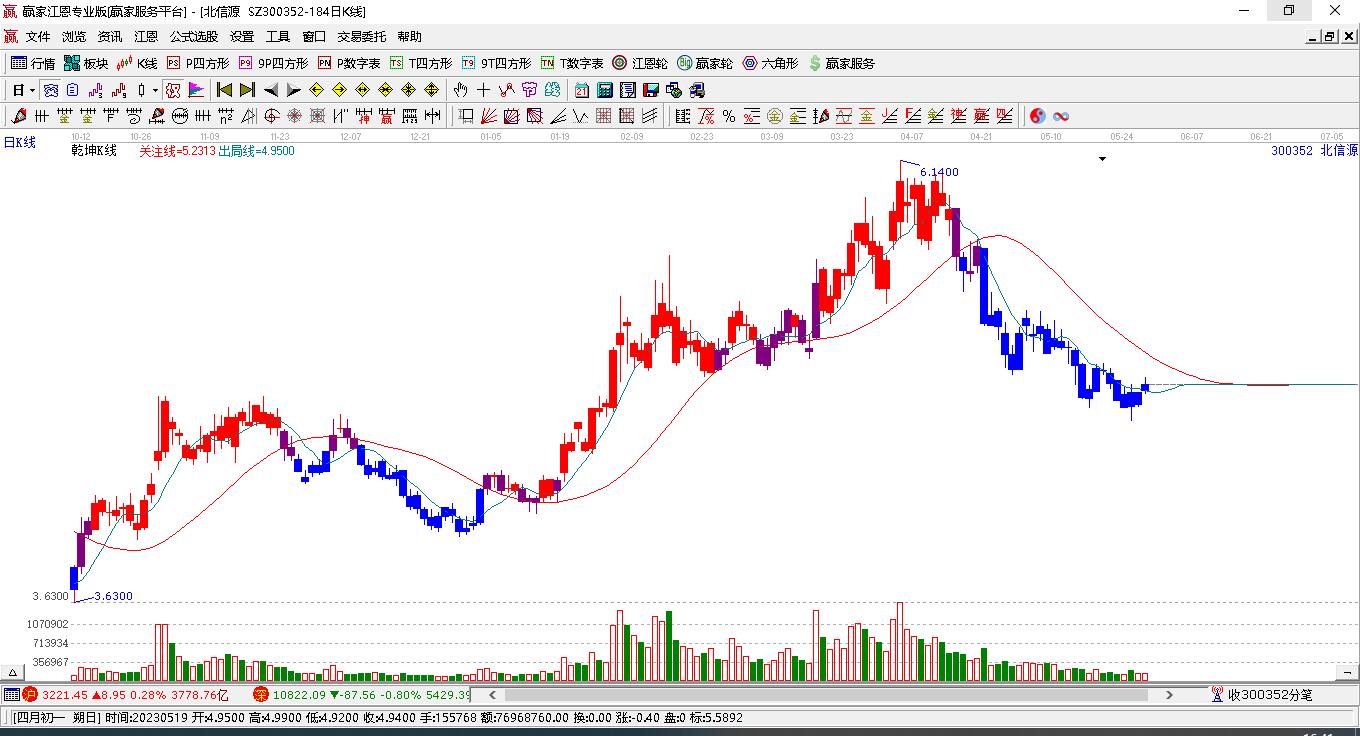Screen dimensions: 1360x736
Task: Click the red pencil drawing tool
Action: [19, 116]
